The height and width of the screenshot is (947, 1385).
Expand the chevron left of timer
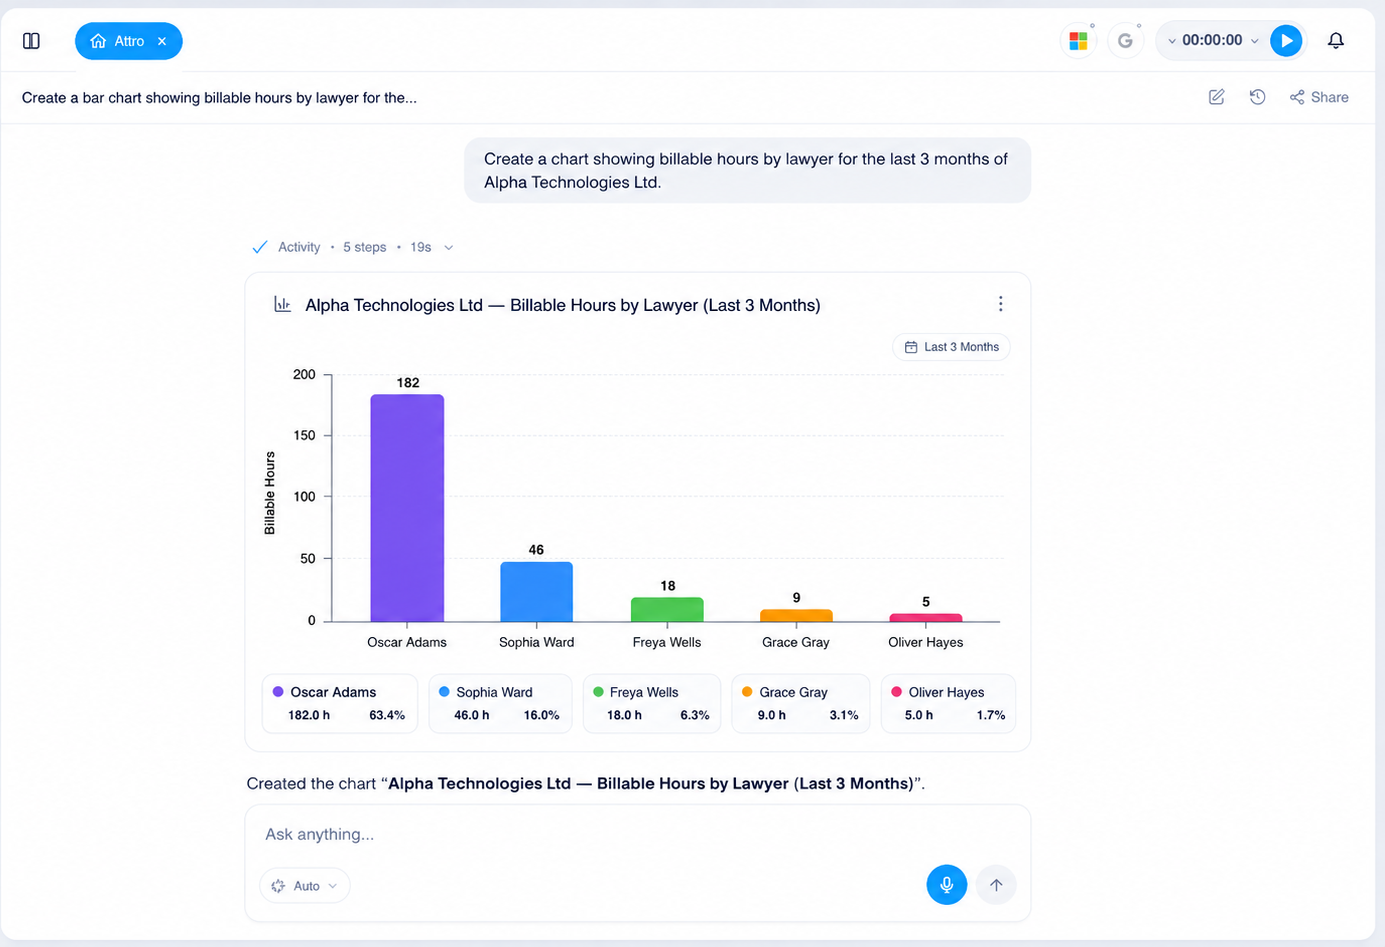pos(1172,41)
